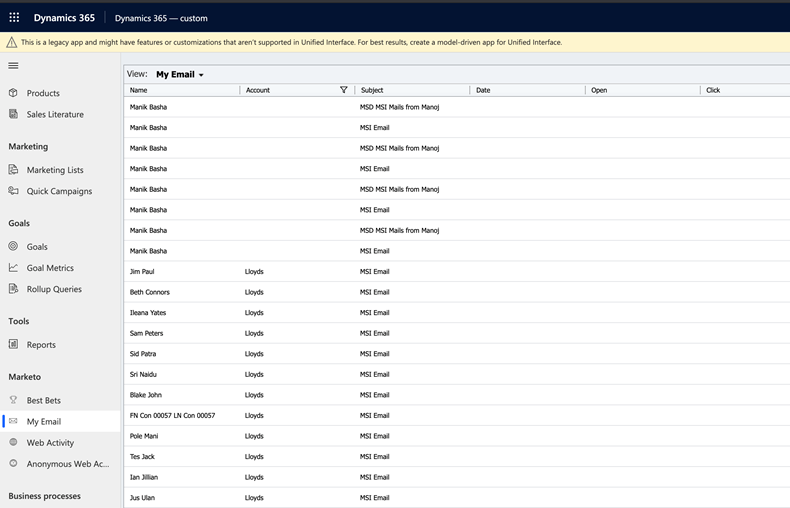Click the Best Bets trophy icon
Image resolution: width=790 pixels, height=508 pixels.
pos(14,400)
